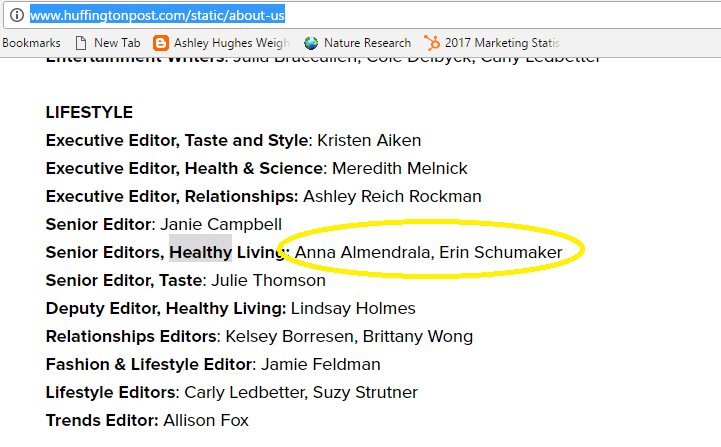Click "Fashion & Lifestyle Editor" label
721x447 pixels.
149,365
